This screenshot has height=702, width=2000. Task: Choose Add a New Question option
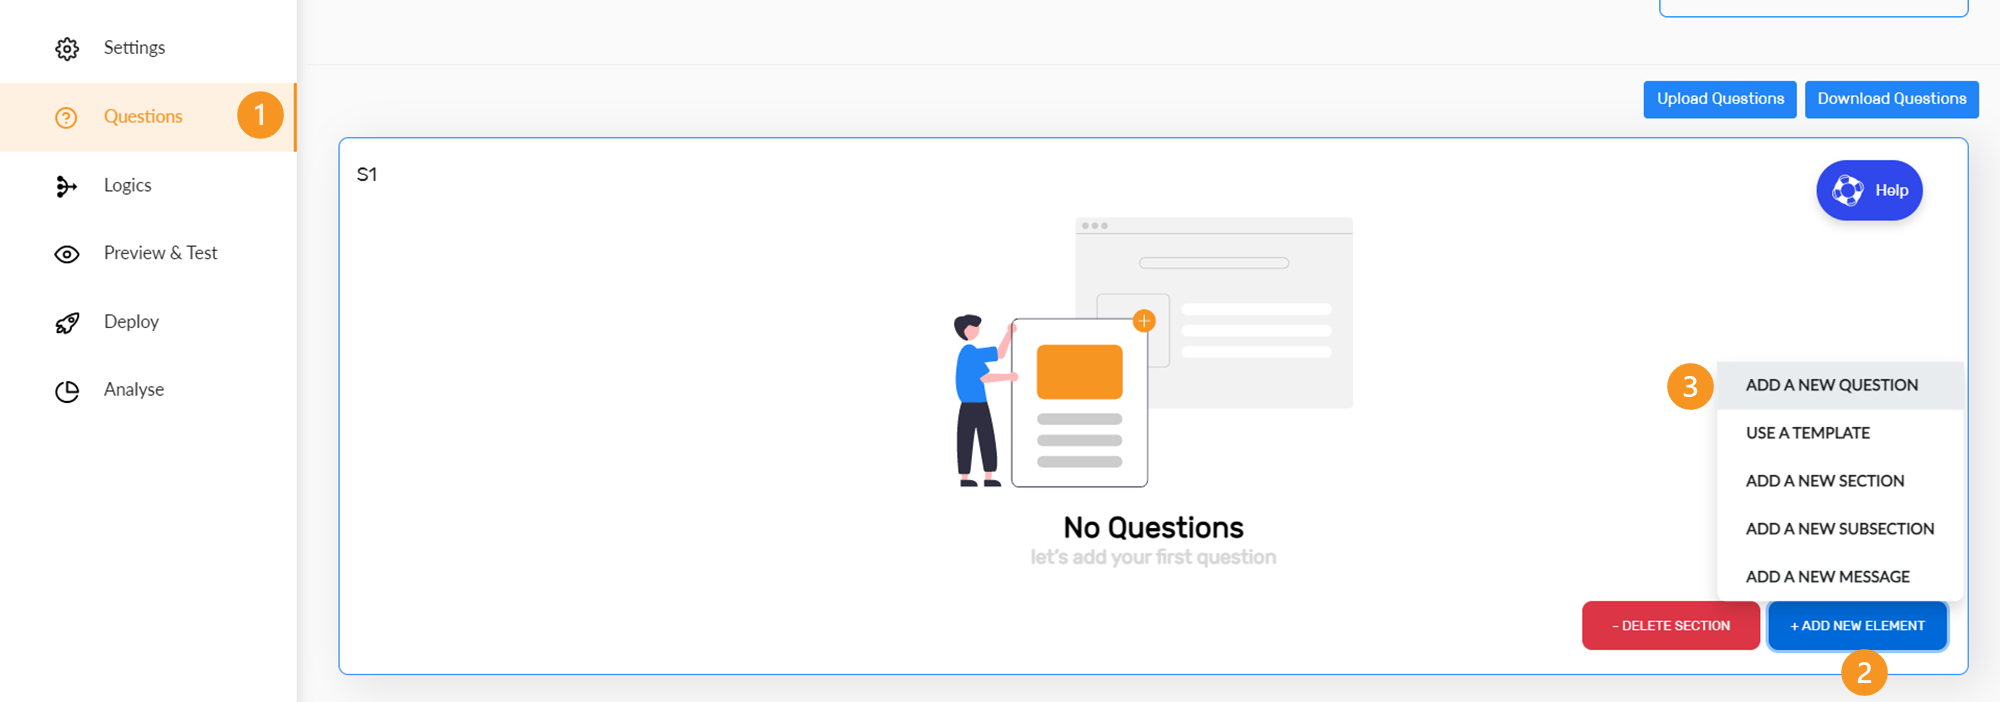1840,385
